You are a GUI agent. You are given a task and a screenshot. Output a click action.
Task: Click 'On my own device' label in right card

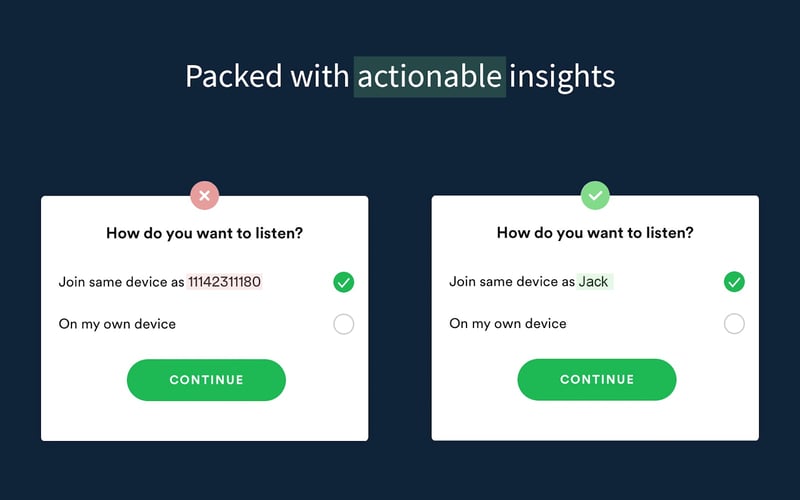[508, 324]
